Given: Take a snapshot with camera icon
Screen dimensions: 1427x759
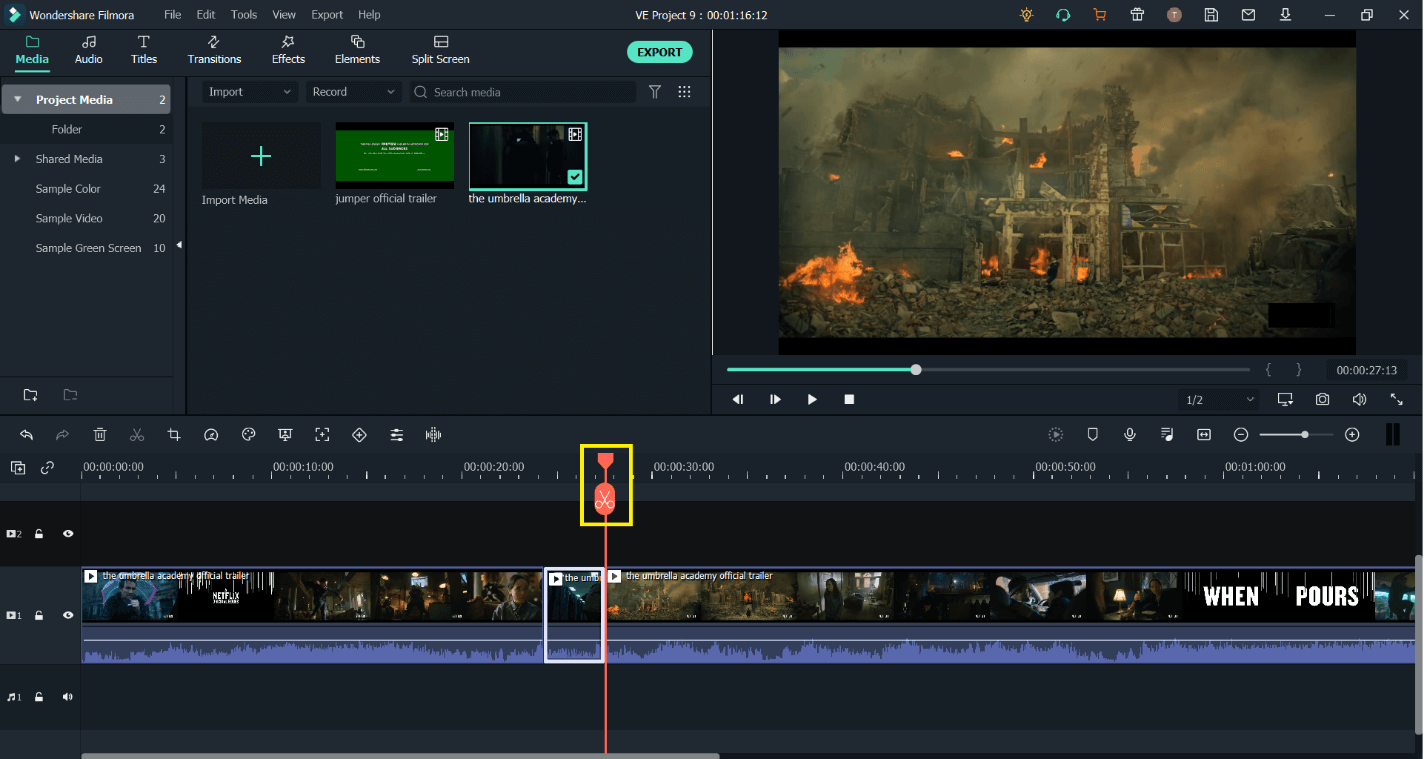Looking at the screenshot, I should [x=1322, y=399].
